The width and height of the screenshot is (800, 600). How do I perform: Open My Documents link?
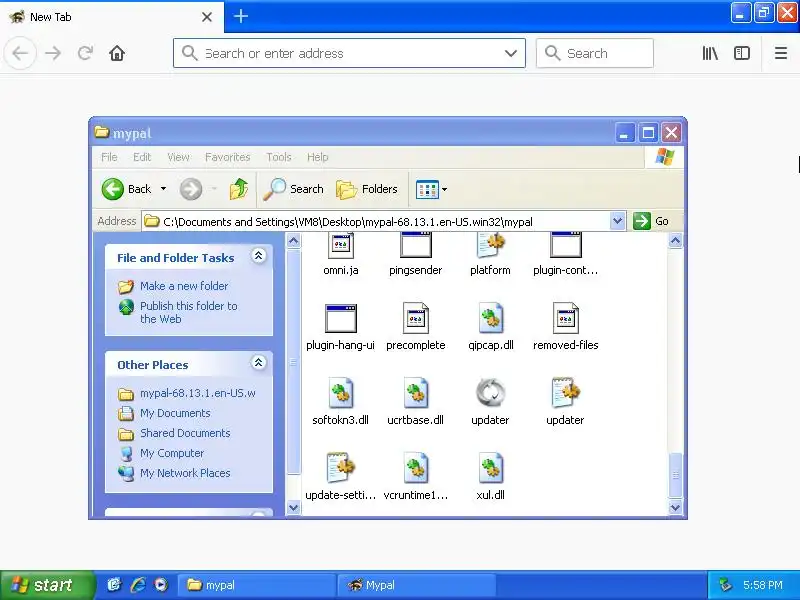click(175, 413)
